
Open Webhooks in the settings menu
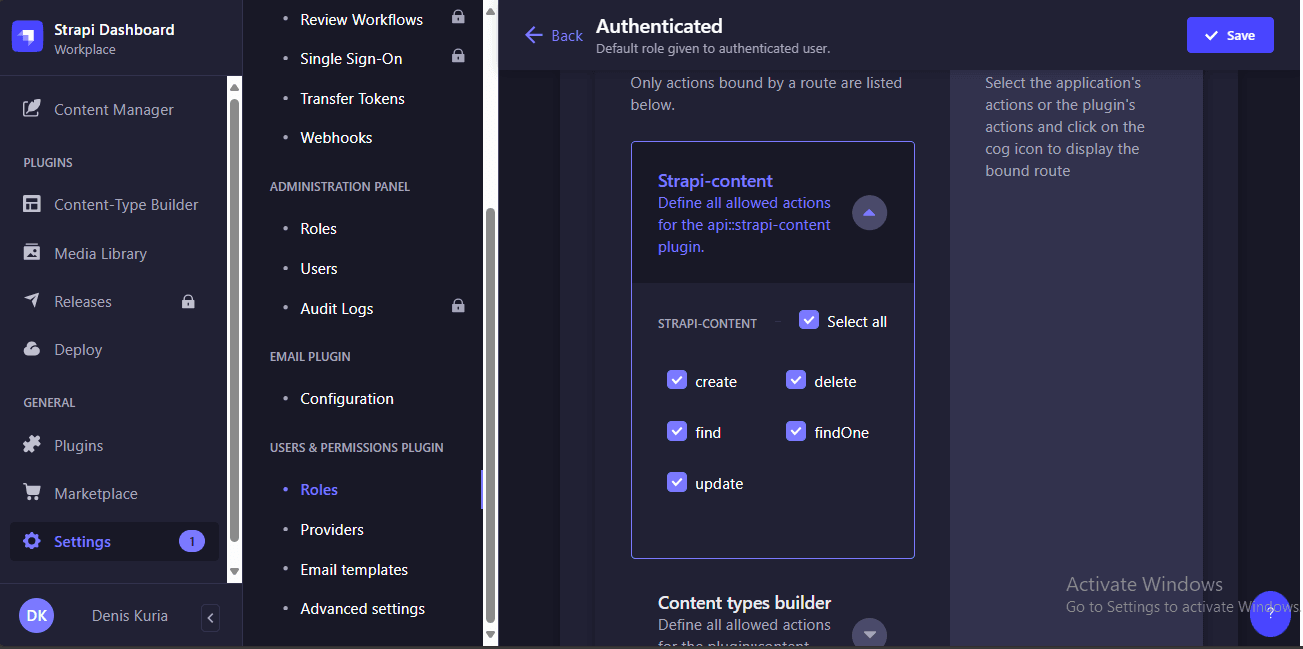[x=336, y=138]
